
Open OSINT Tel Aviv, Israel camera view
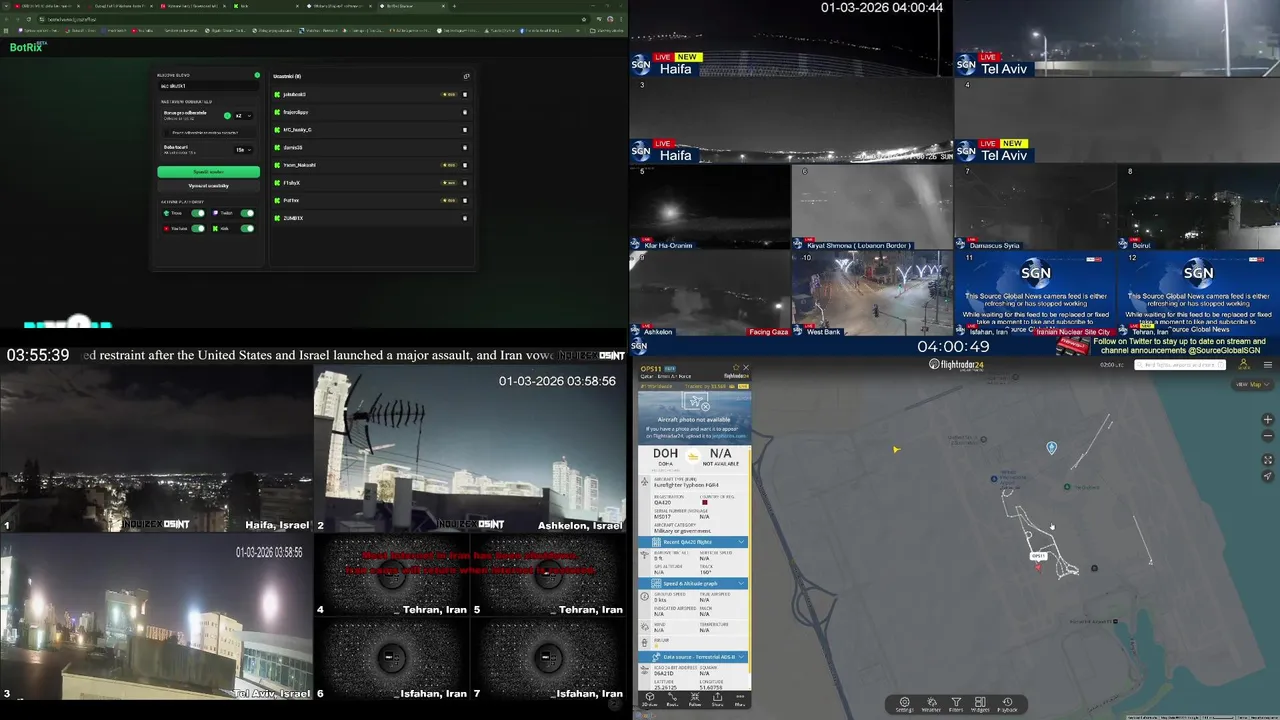click(x=156, y=617)
